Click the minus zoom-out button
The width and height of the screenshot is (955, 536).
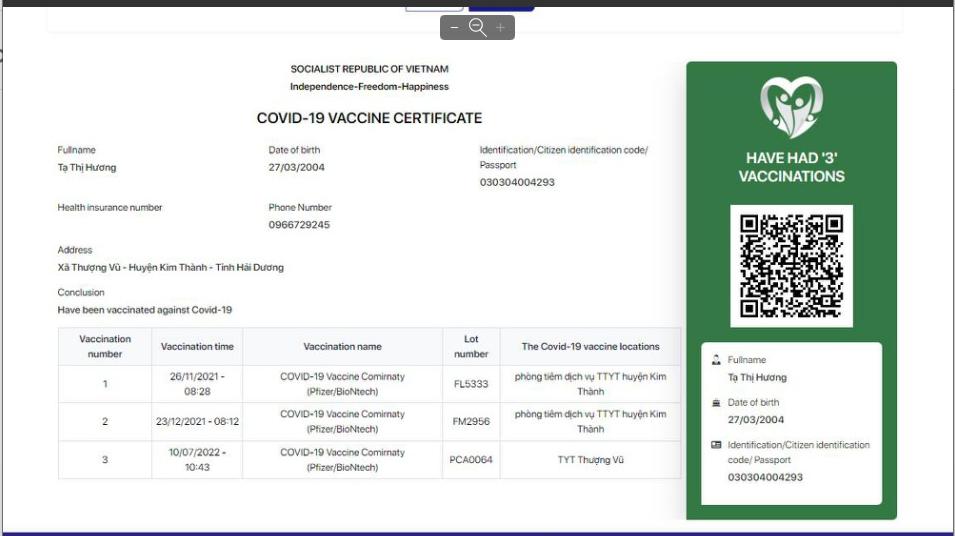454,28
